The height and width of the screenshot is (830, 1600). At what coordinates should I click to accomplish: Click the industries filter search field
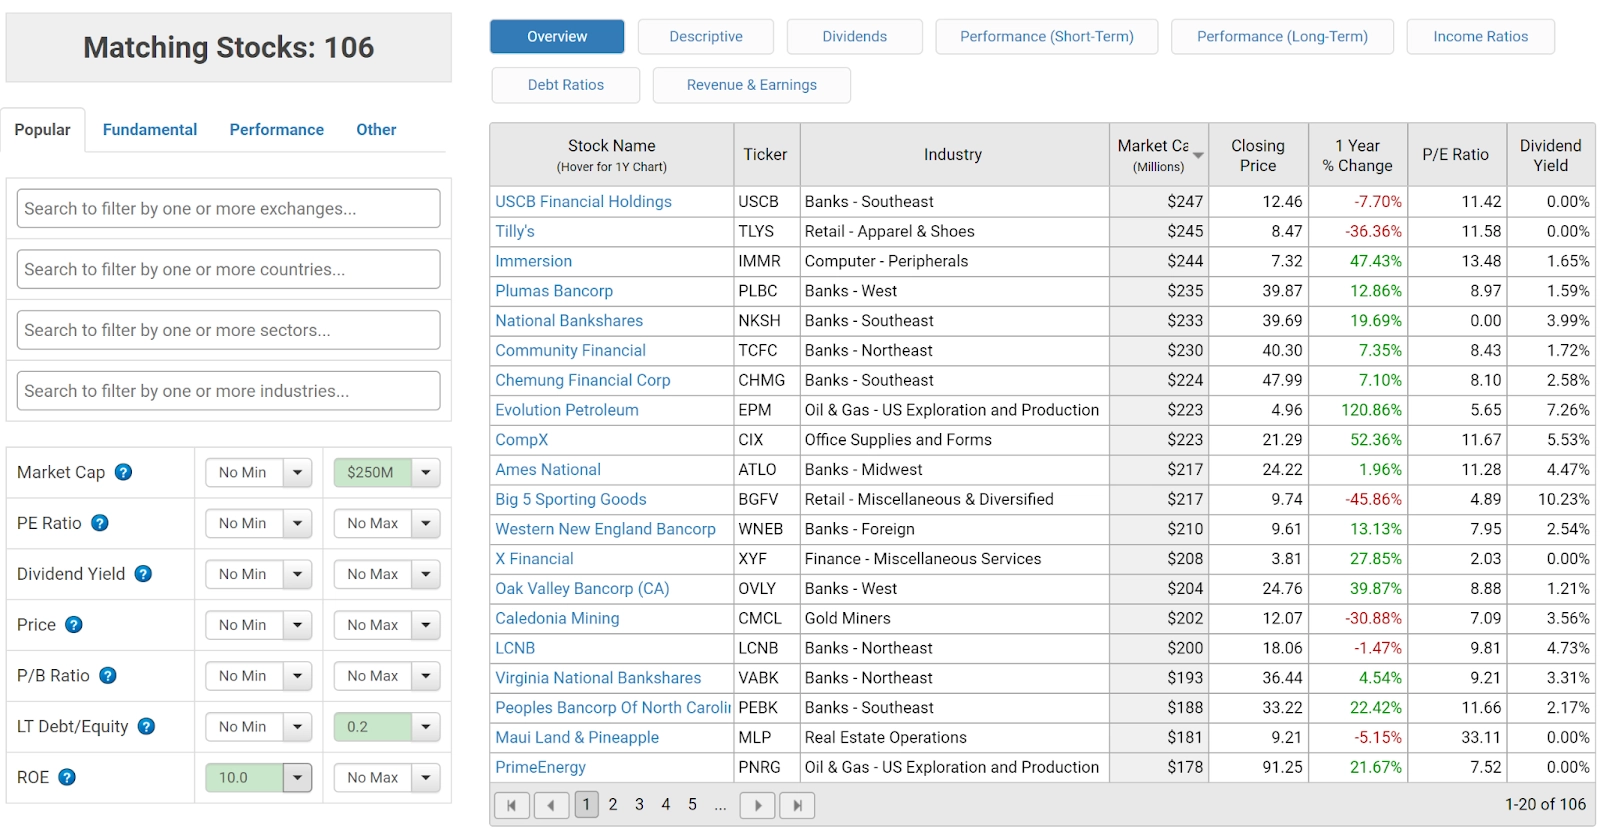click(x=229, y=391)
